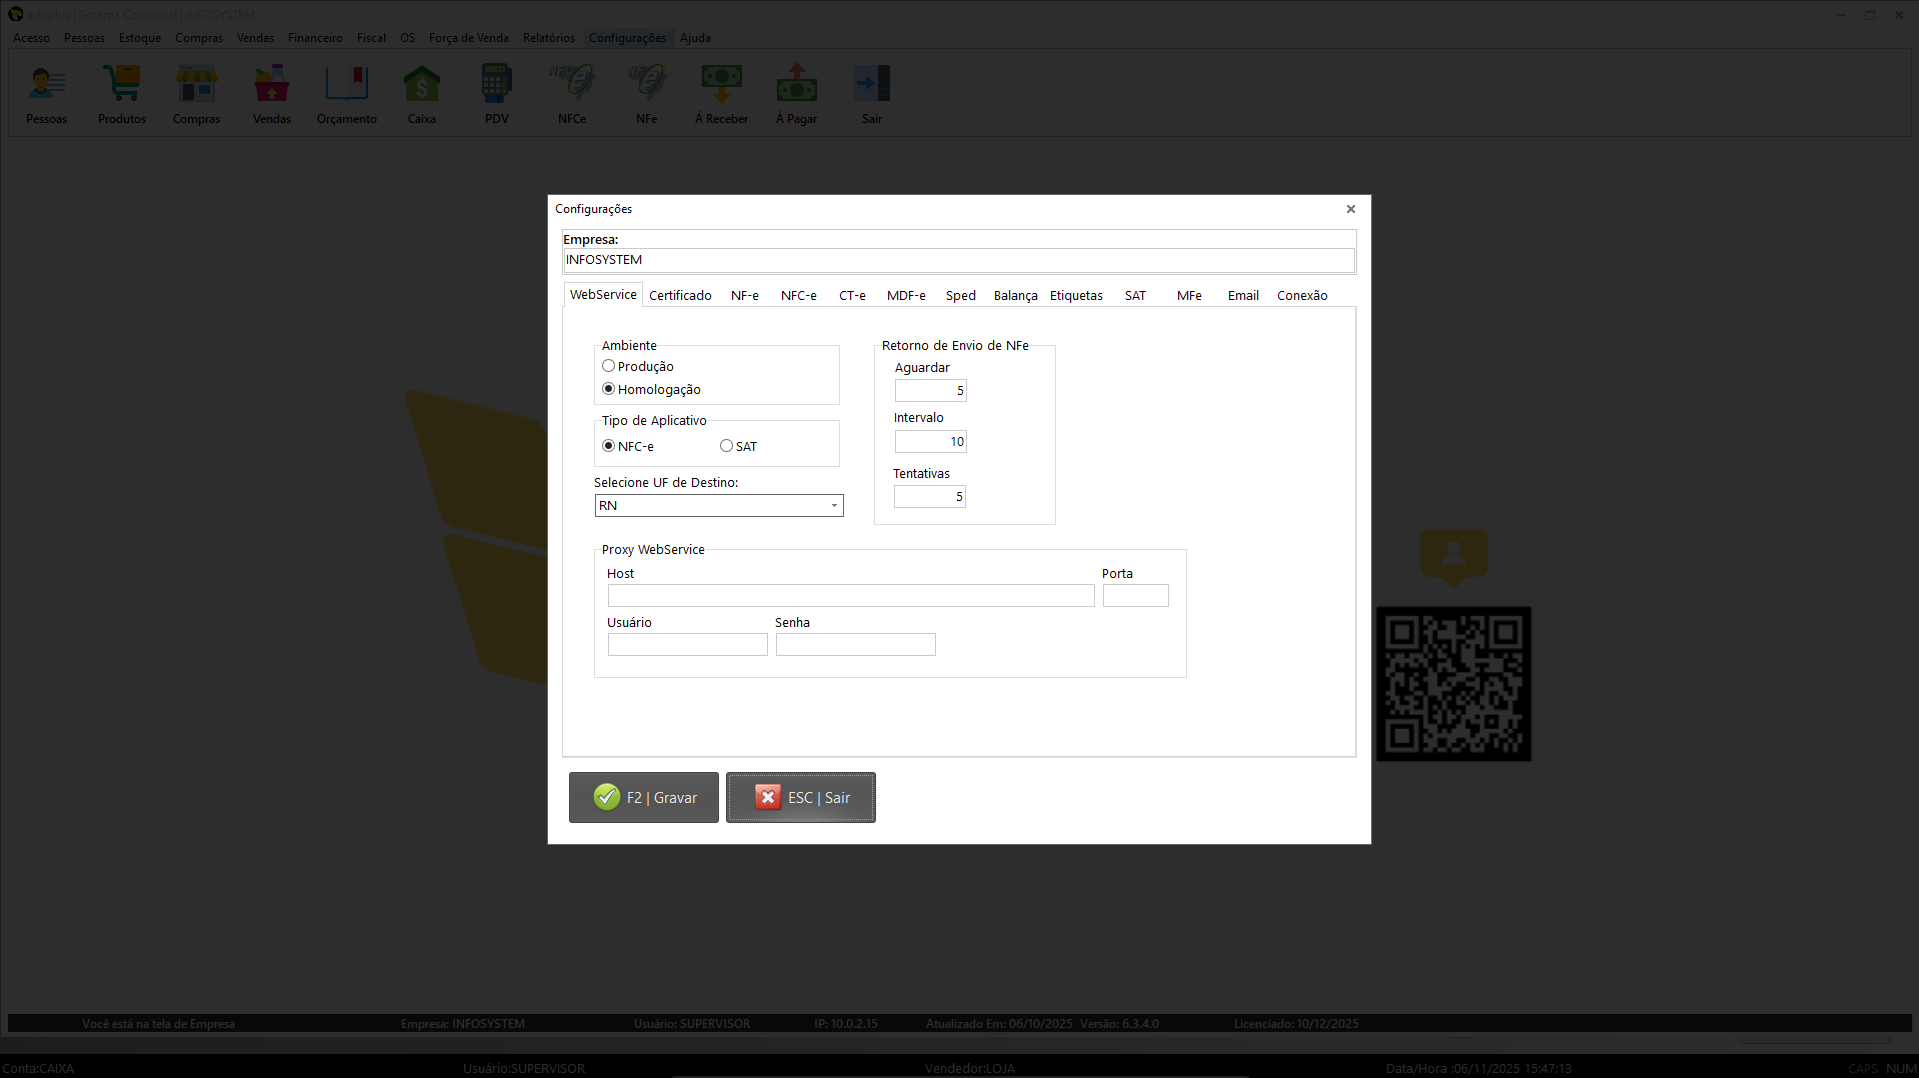
Task: Switch to the Certificado tab
Action: click(x=680, y=295)
